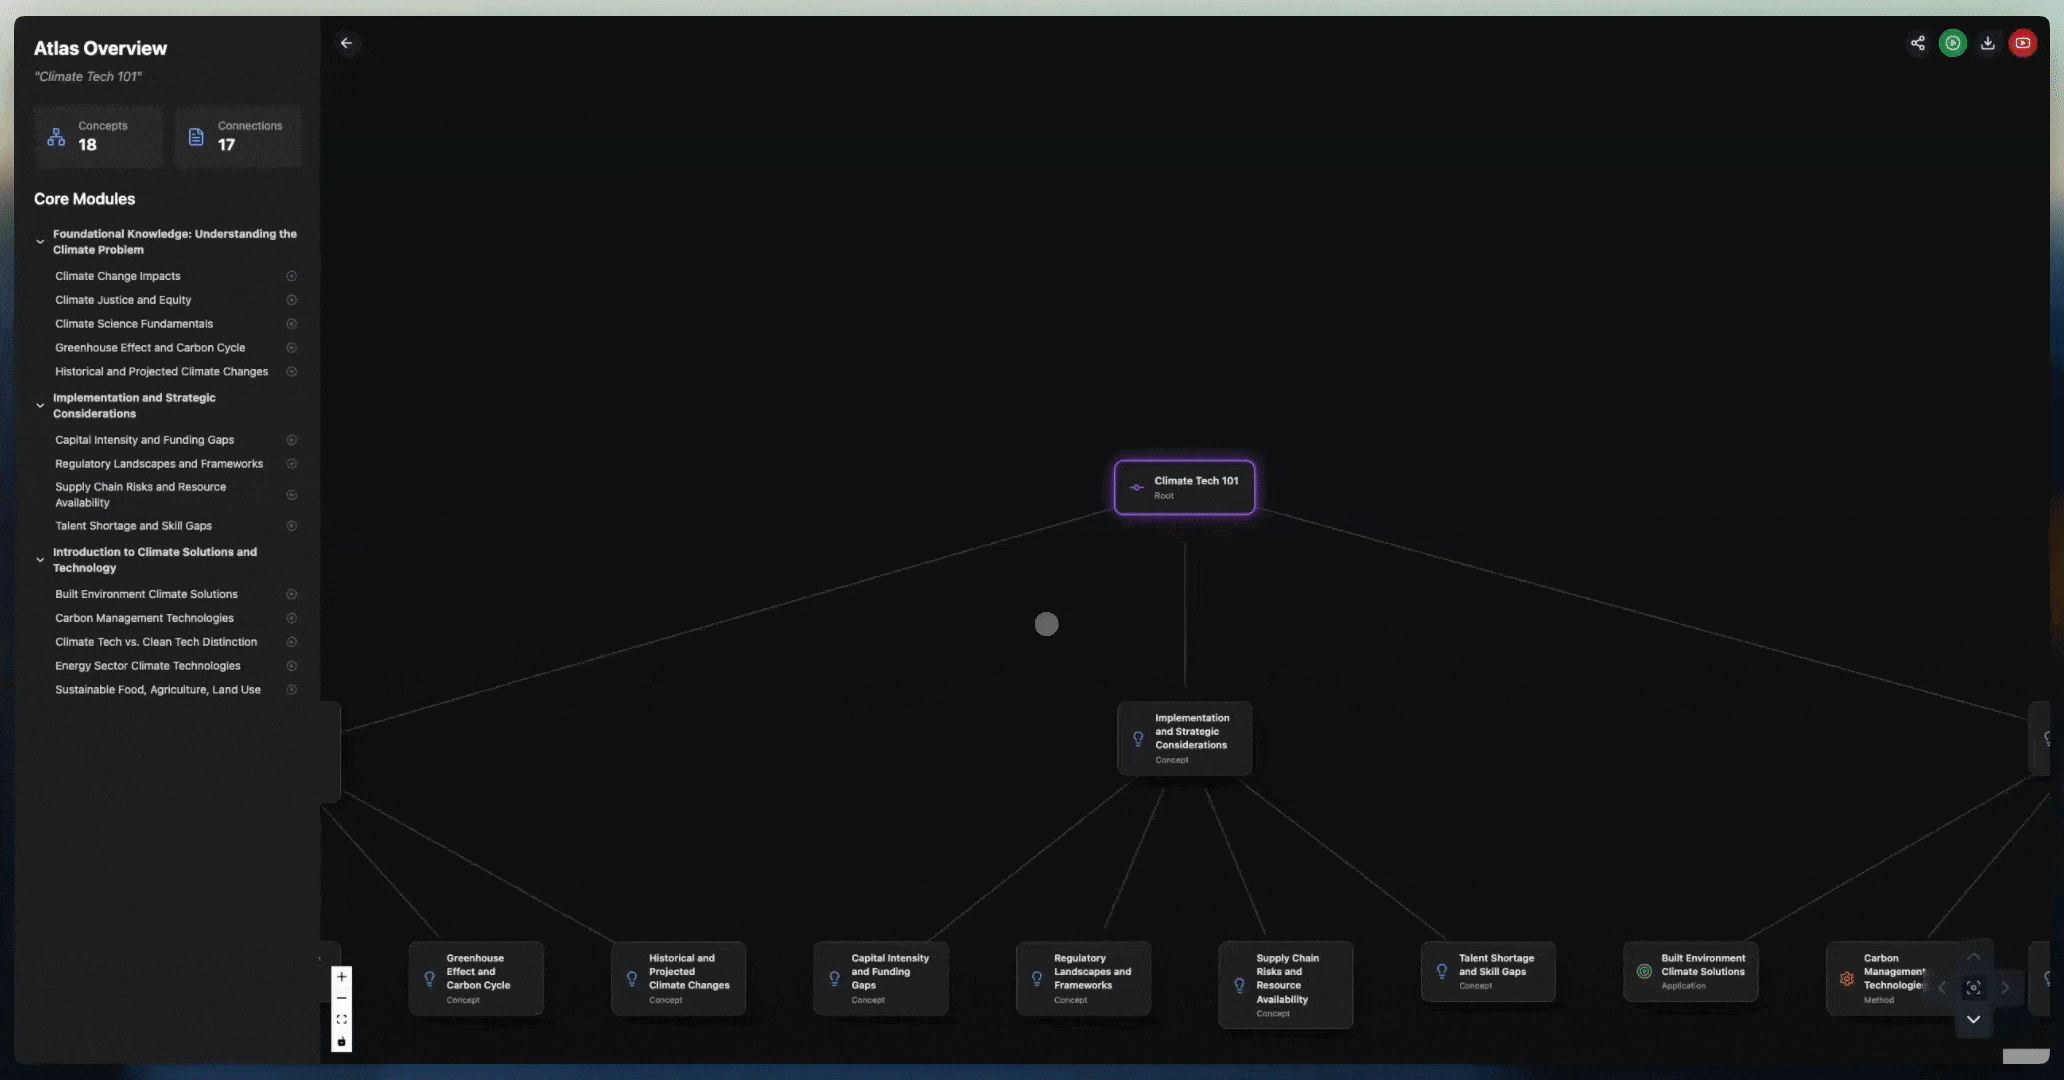Click the share icon in top toolbar
This screenshot has width=2064, height=1080.
pos(1917,43)
